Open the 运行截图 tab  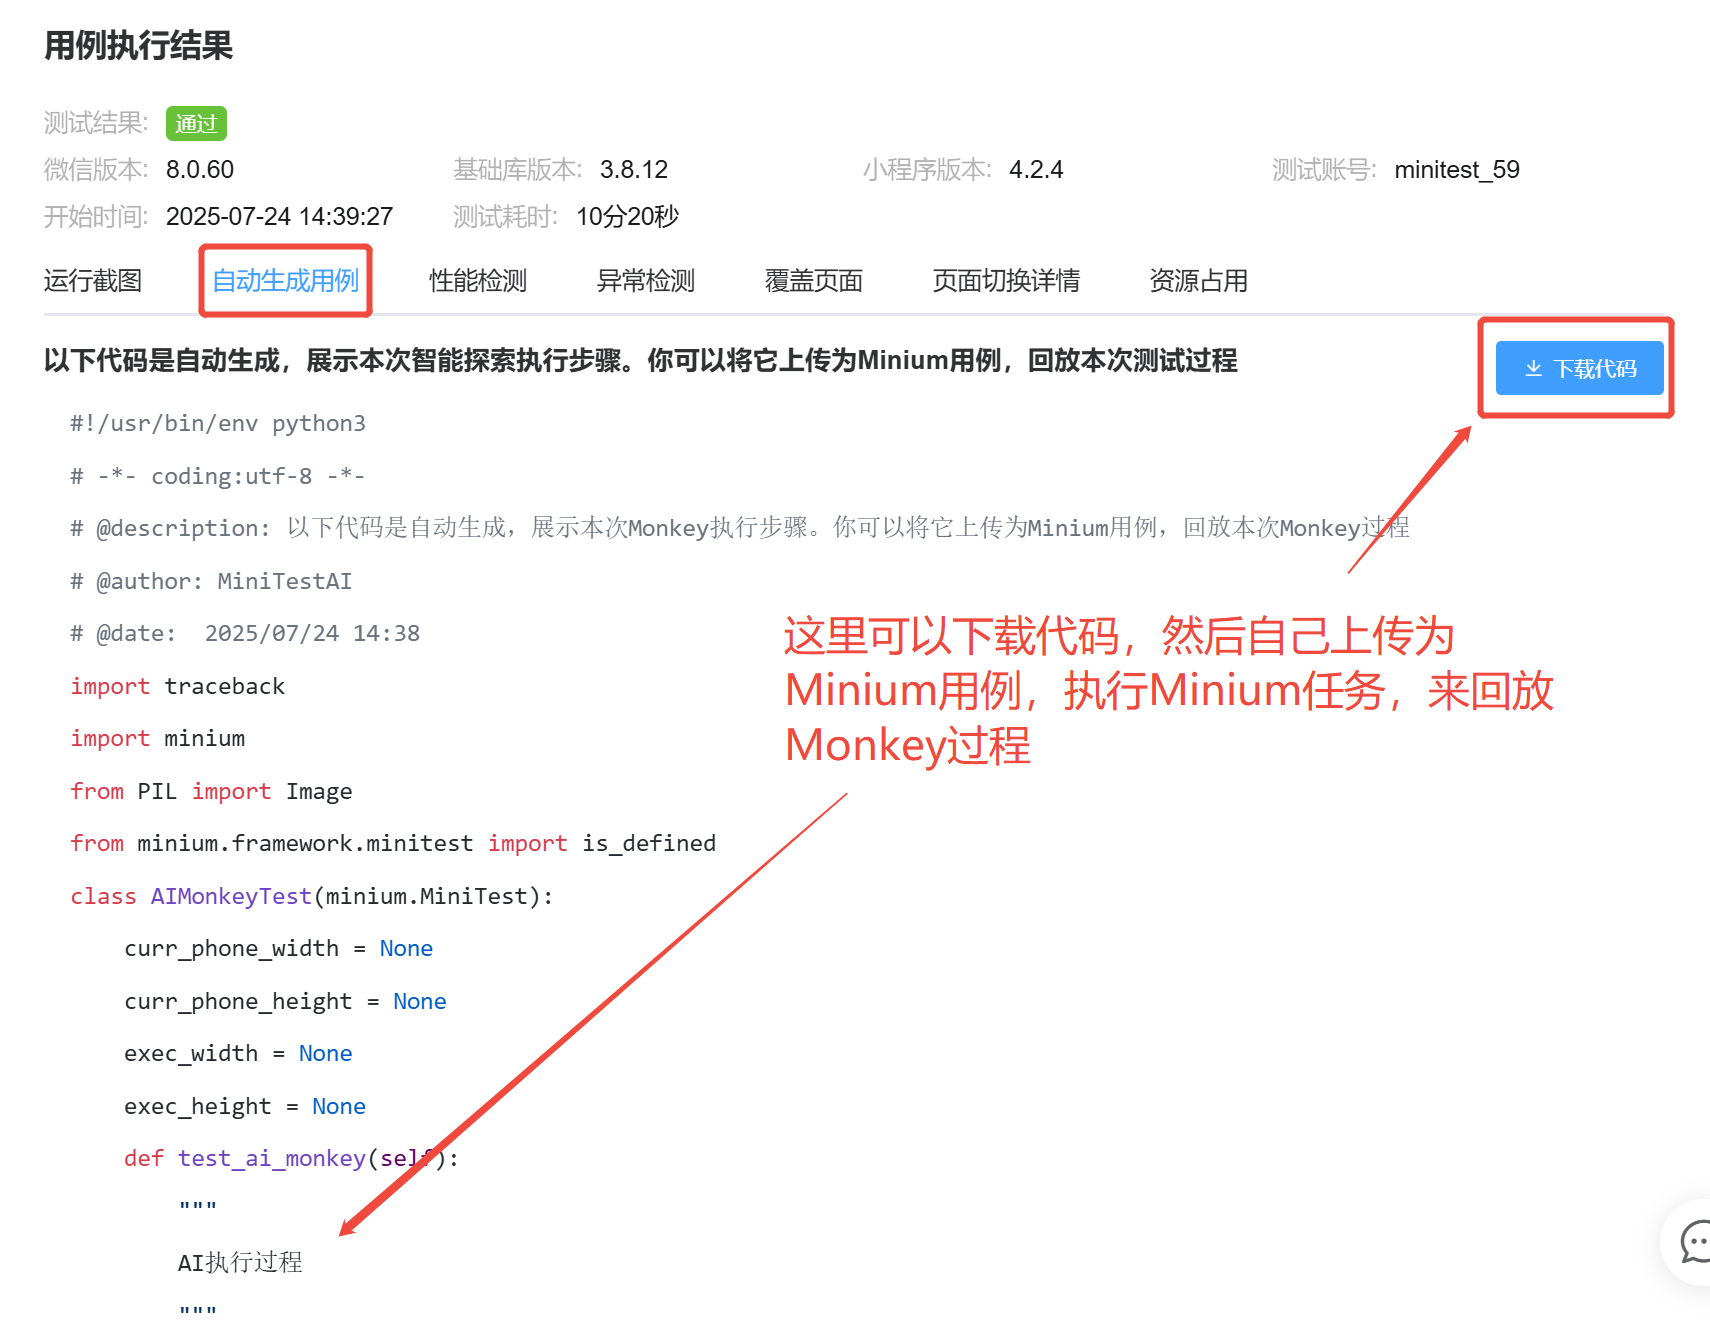pyautogui.click(x=93, y=281)
